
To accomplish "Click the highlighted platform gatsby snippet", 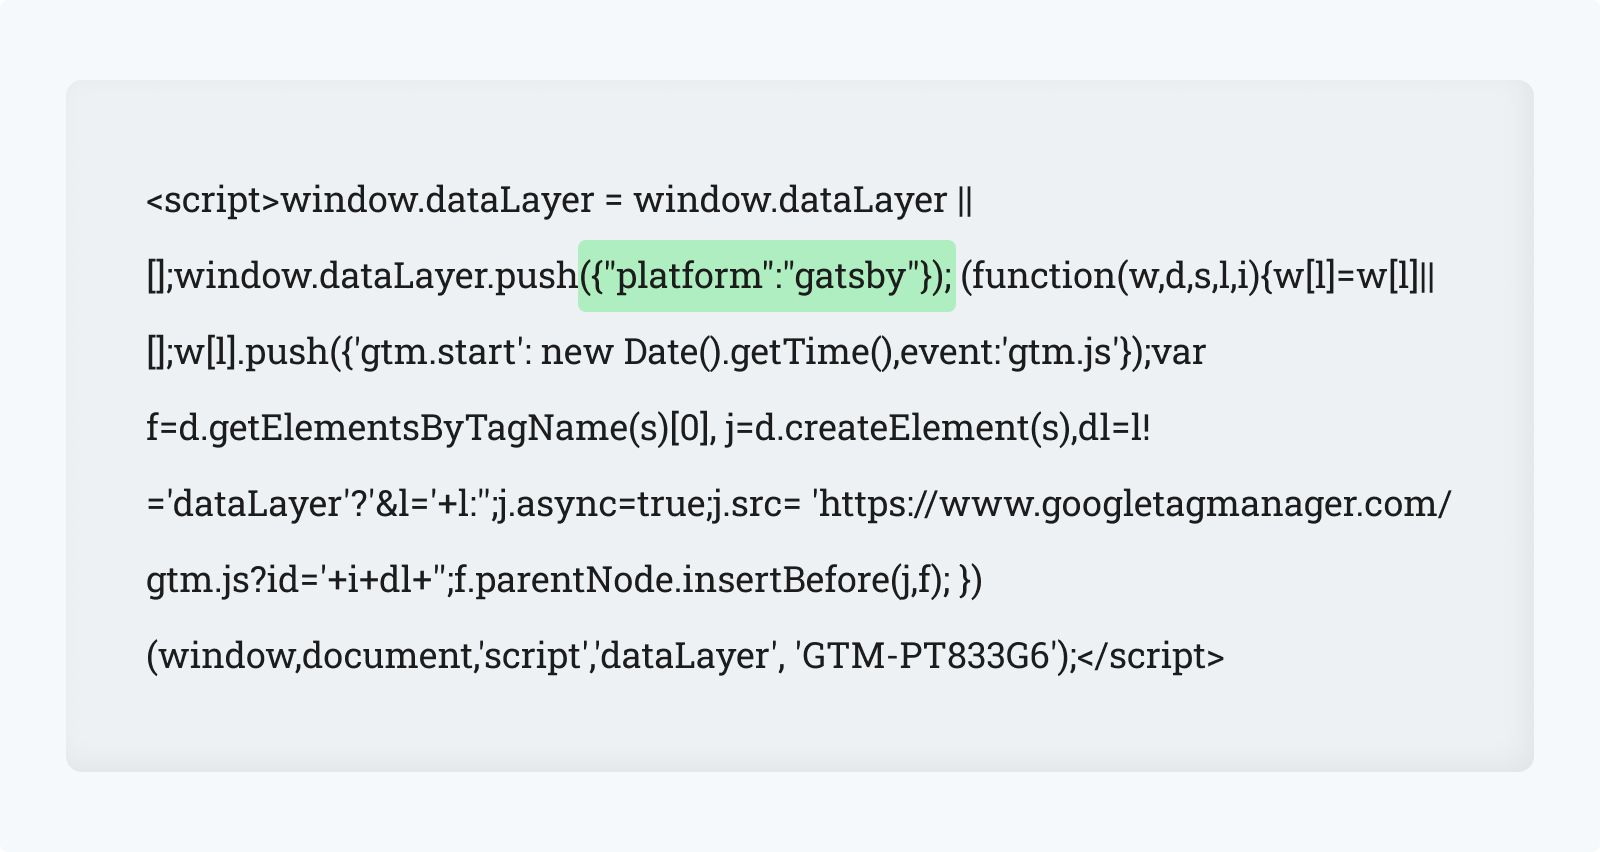I will [767, 276].
